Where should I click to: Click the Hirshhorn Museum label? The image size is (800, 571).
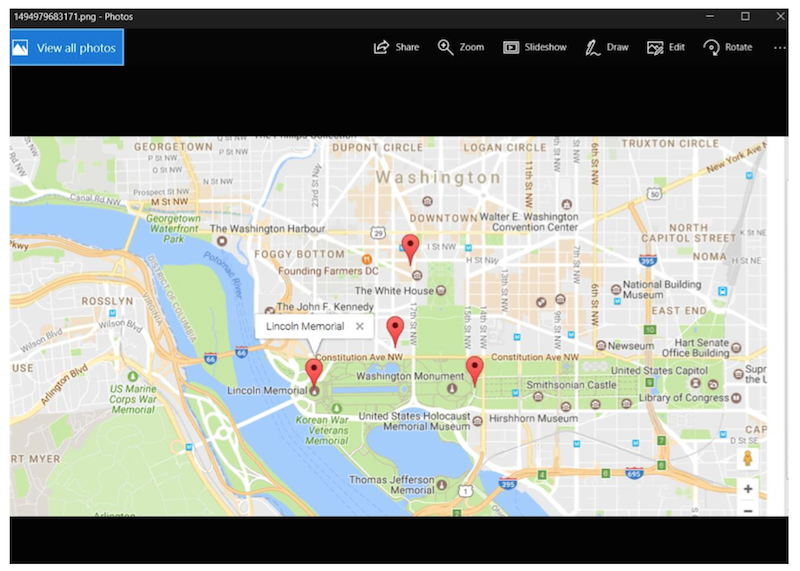click(534, 418)
